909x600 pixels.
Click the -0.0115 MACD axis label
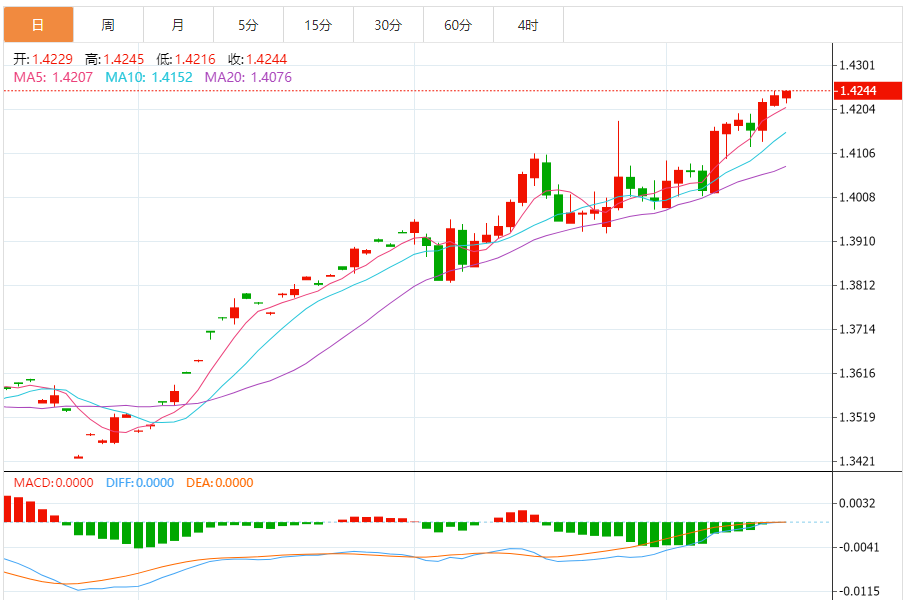click(x=859, y=591)
